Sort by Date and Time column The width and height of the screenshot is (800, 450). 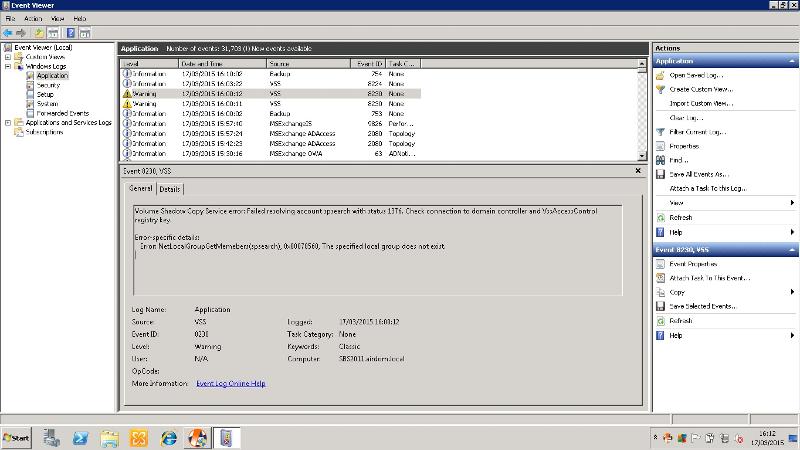point(222,64)
